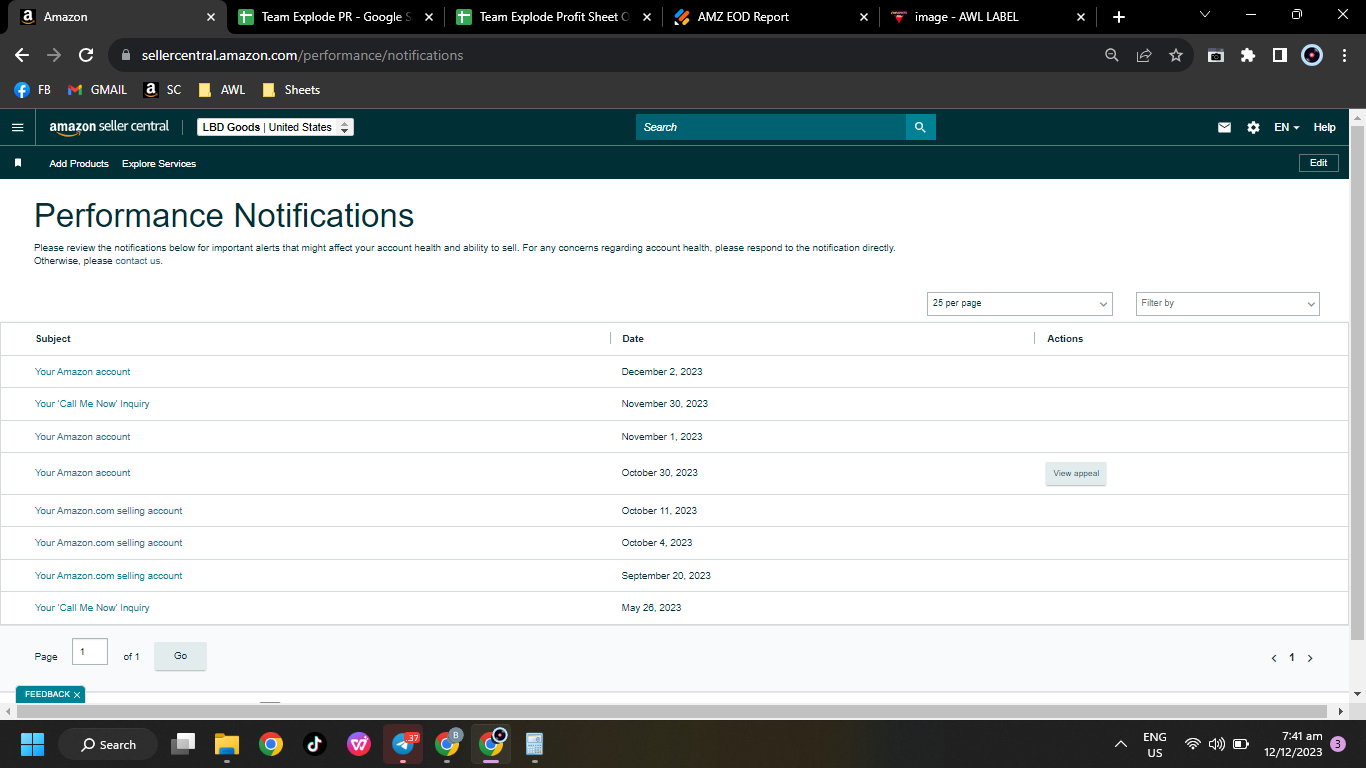Open the Seller Central settings gear
Screen dimensions: 1366x768
[1253, 127]
